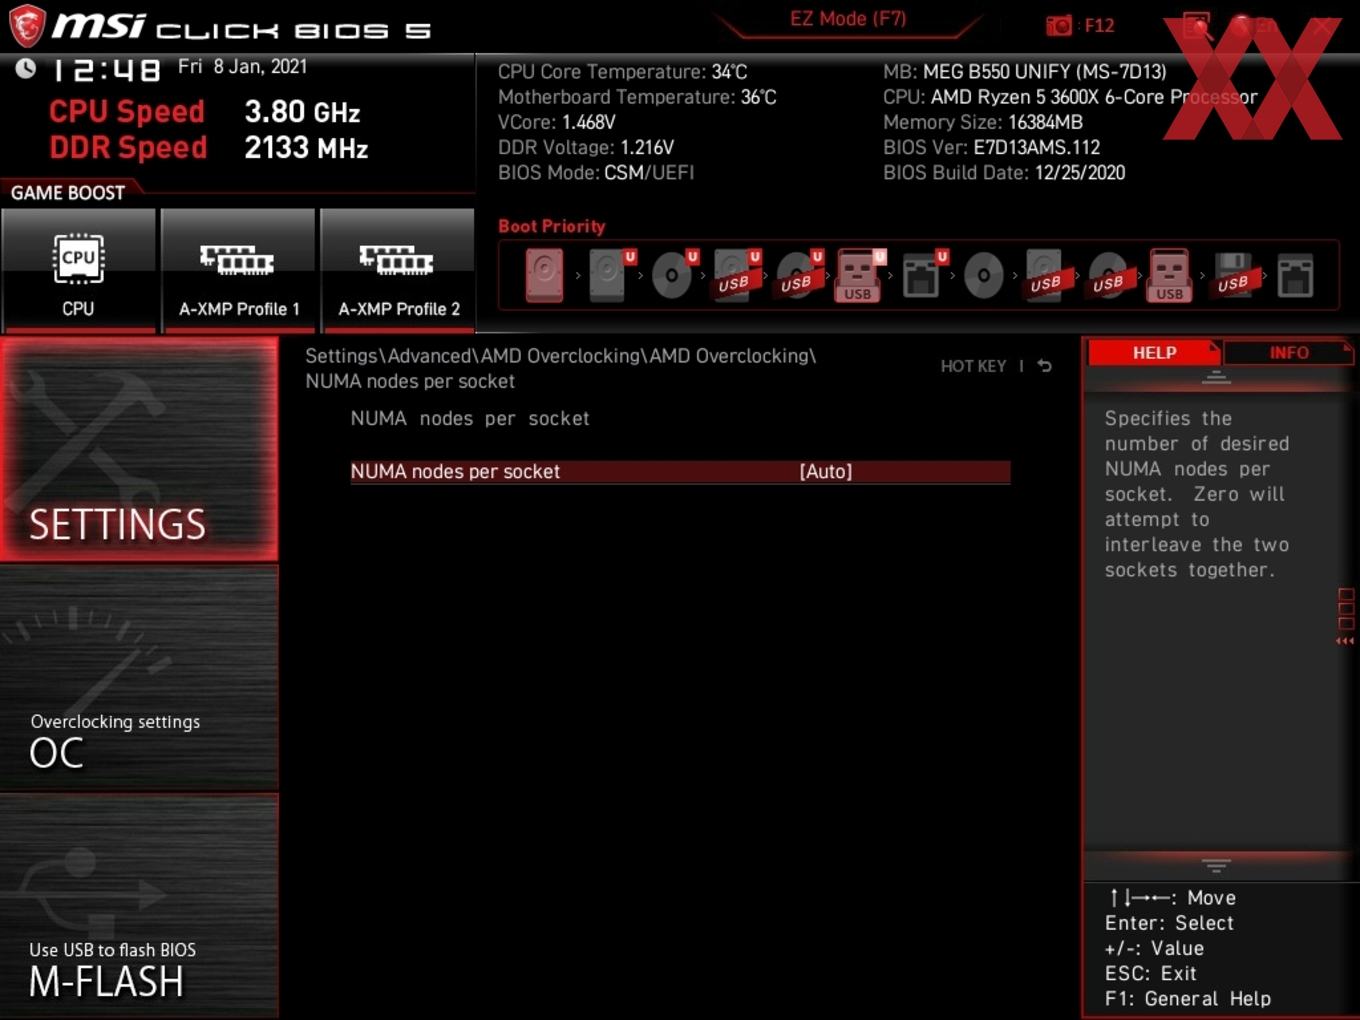Screen dimensions: 1360x1020
Task: Click the Memory Size: 16384MB line
Action: point(982,122)
